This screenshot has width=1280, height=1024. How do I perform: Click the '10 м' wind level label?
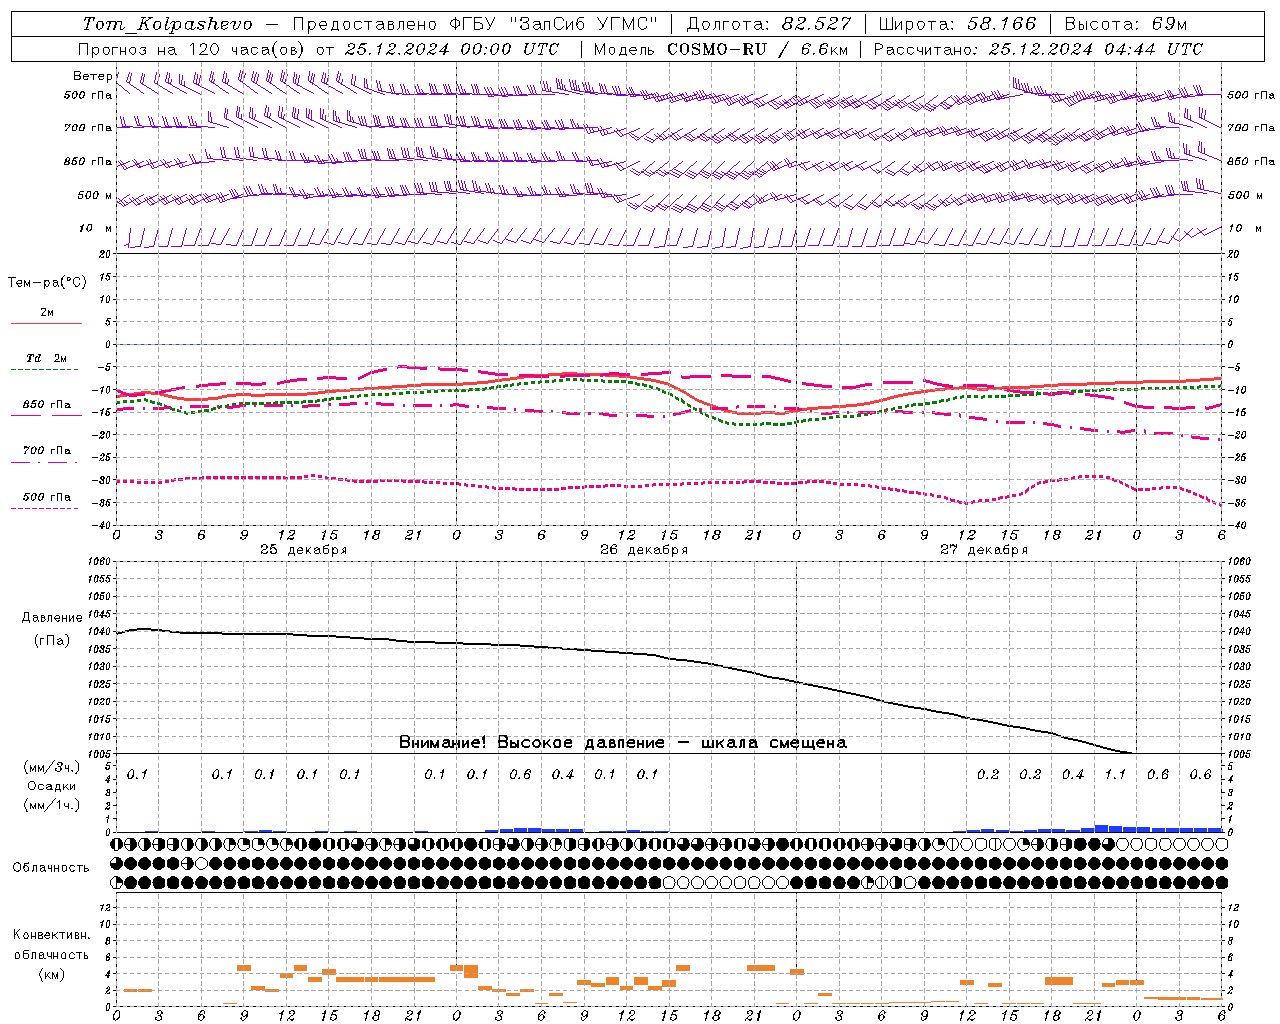[x=95, y=228]
